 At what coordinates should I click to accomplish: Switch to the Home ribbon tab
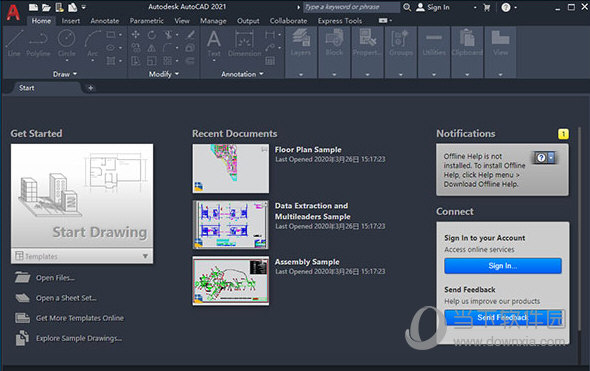[41, 21]
